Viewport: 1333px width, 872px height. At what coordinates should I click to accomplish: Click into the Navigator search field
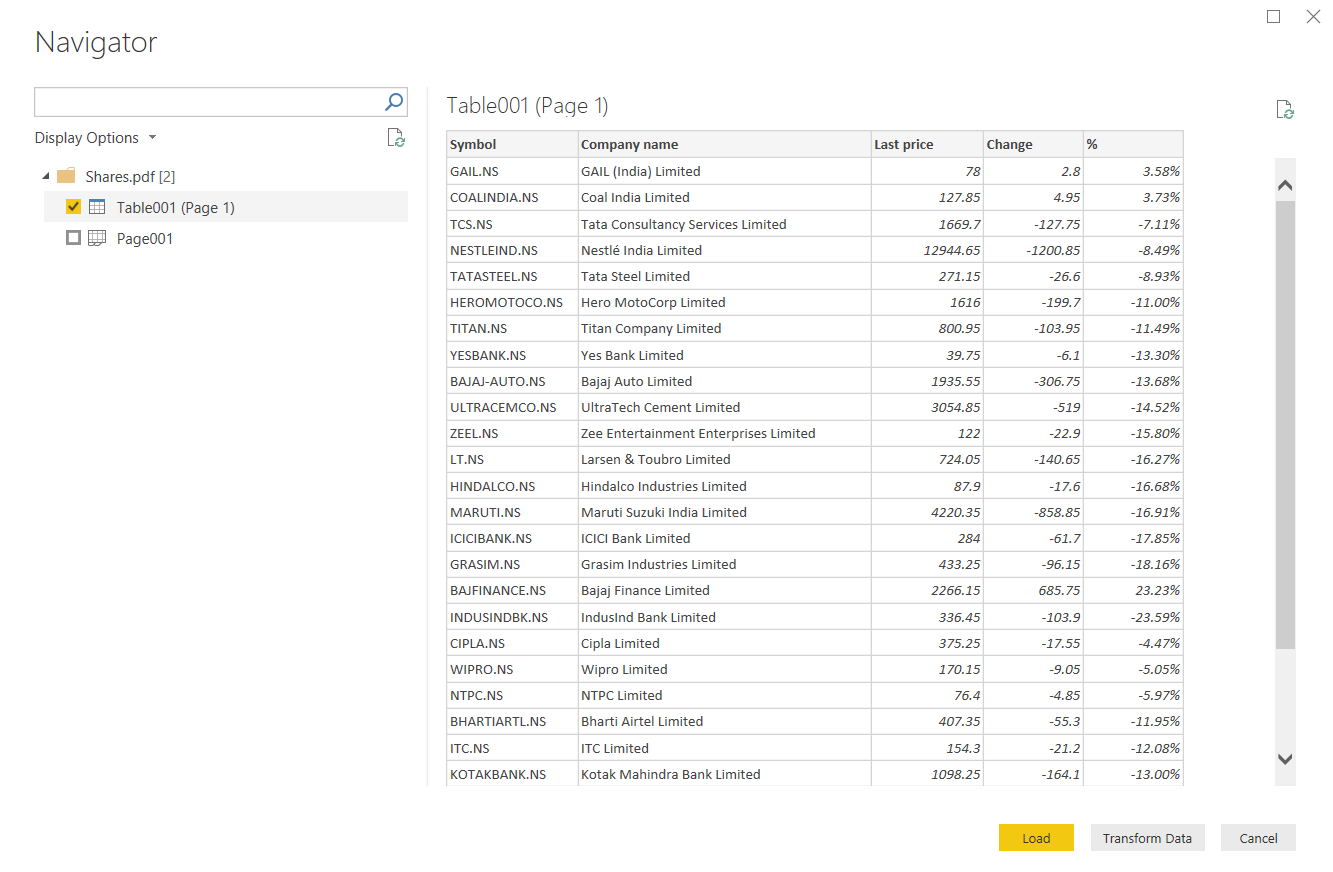[208, 102]
